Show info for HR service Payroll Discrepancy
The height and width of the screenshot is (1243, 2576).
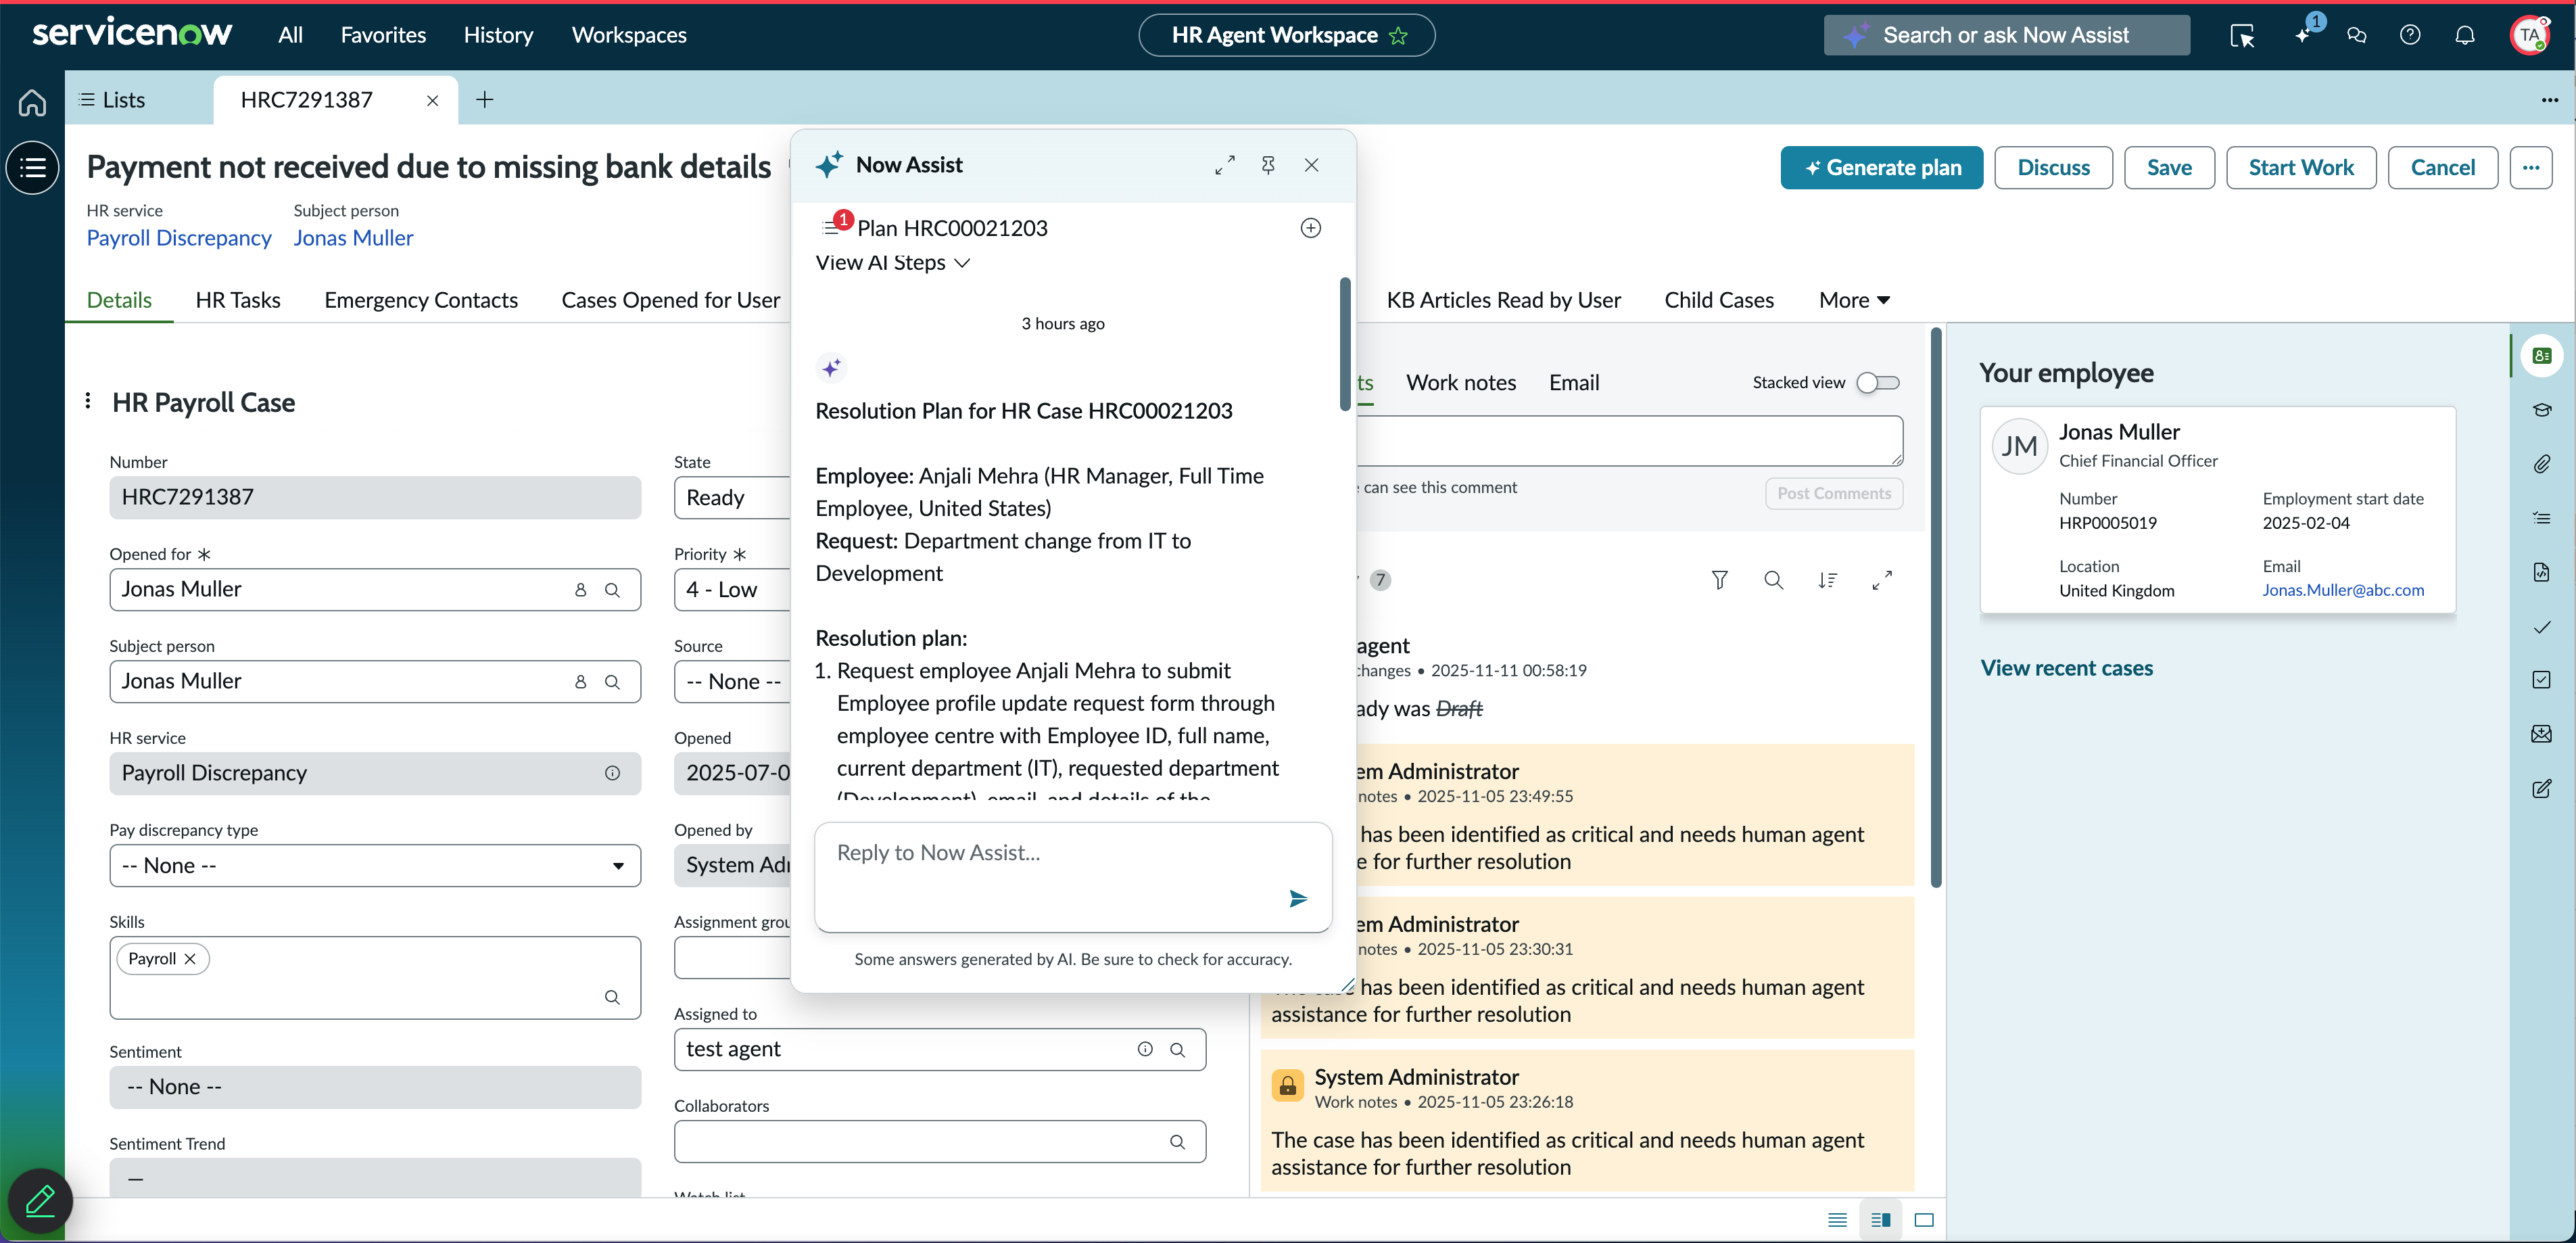coord(613,773)
